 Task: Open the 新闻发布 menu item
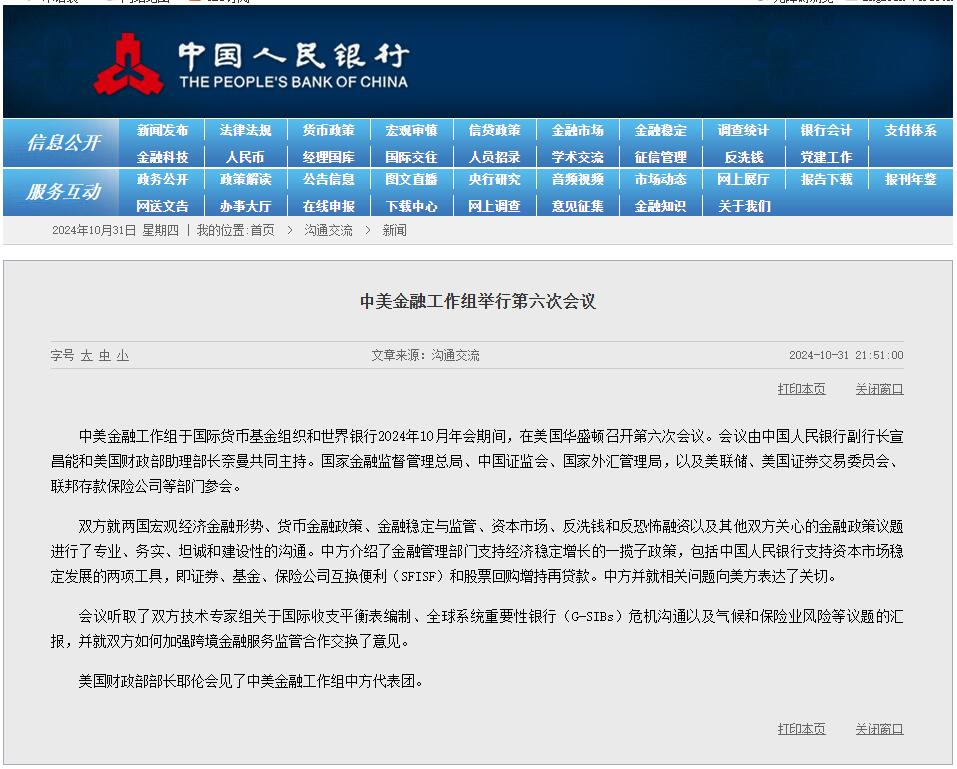(162, 131)
